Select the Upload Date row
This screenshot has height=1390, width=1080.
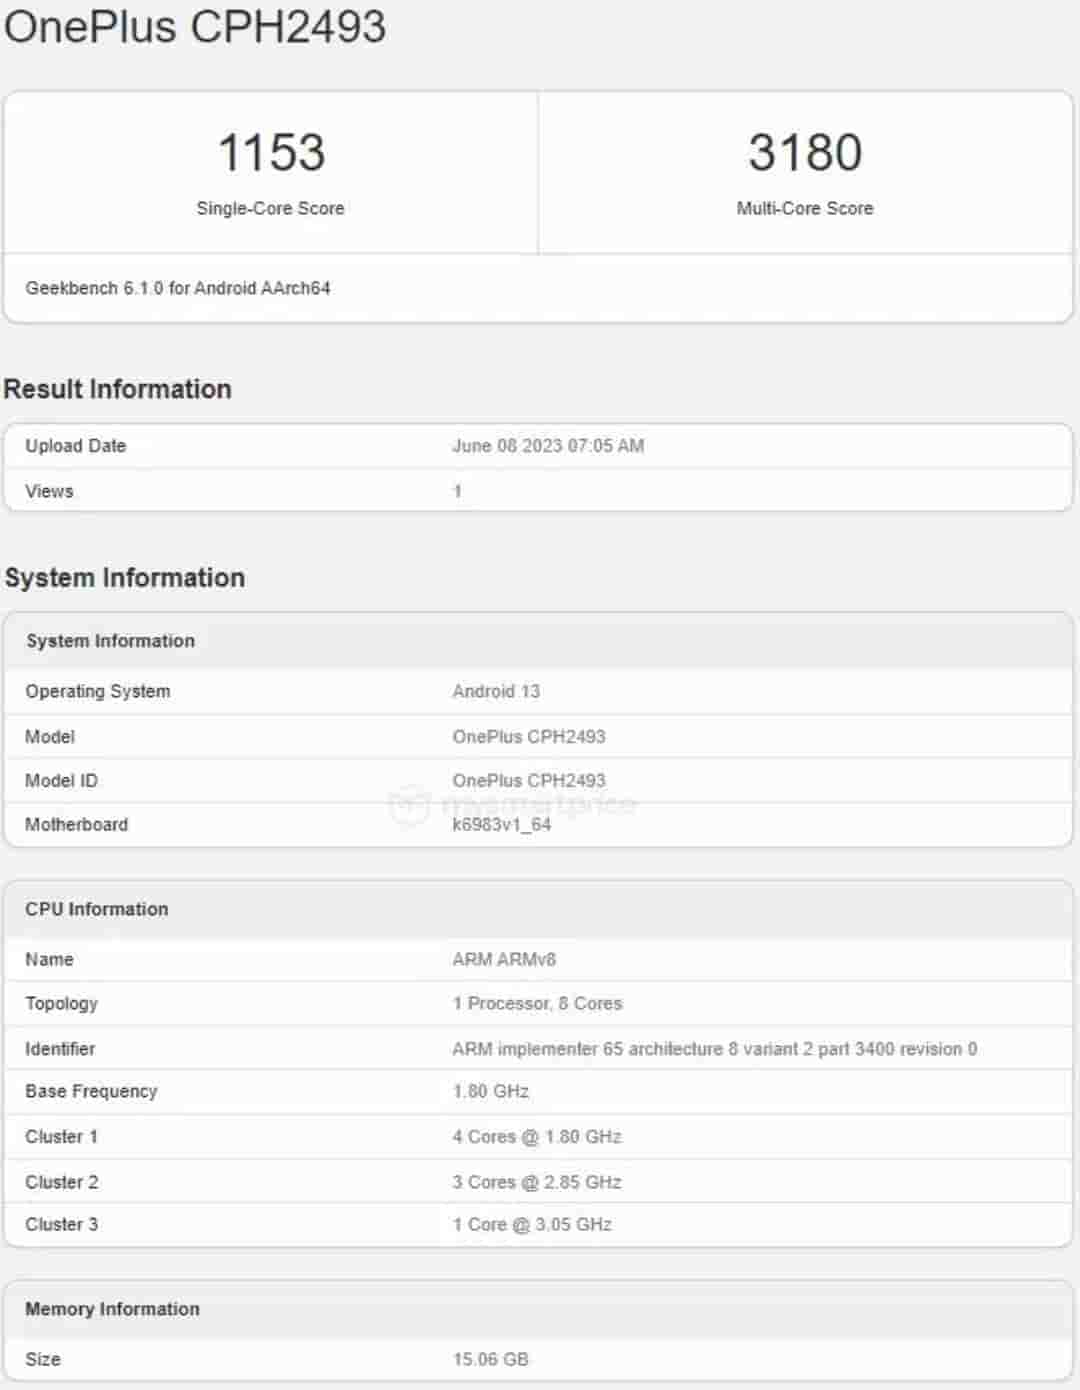click(x=75, y=446)
